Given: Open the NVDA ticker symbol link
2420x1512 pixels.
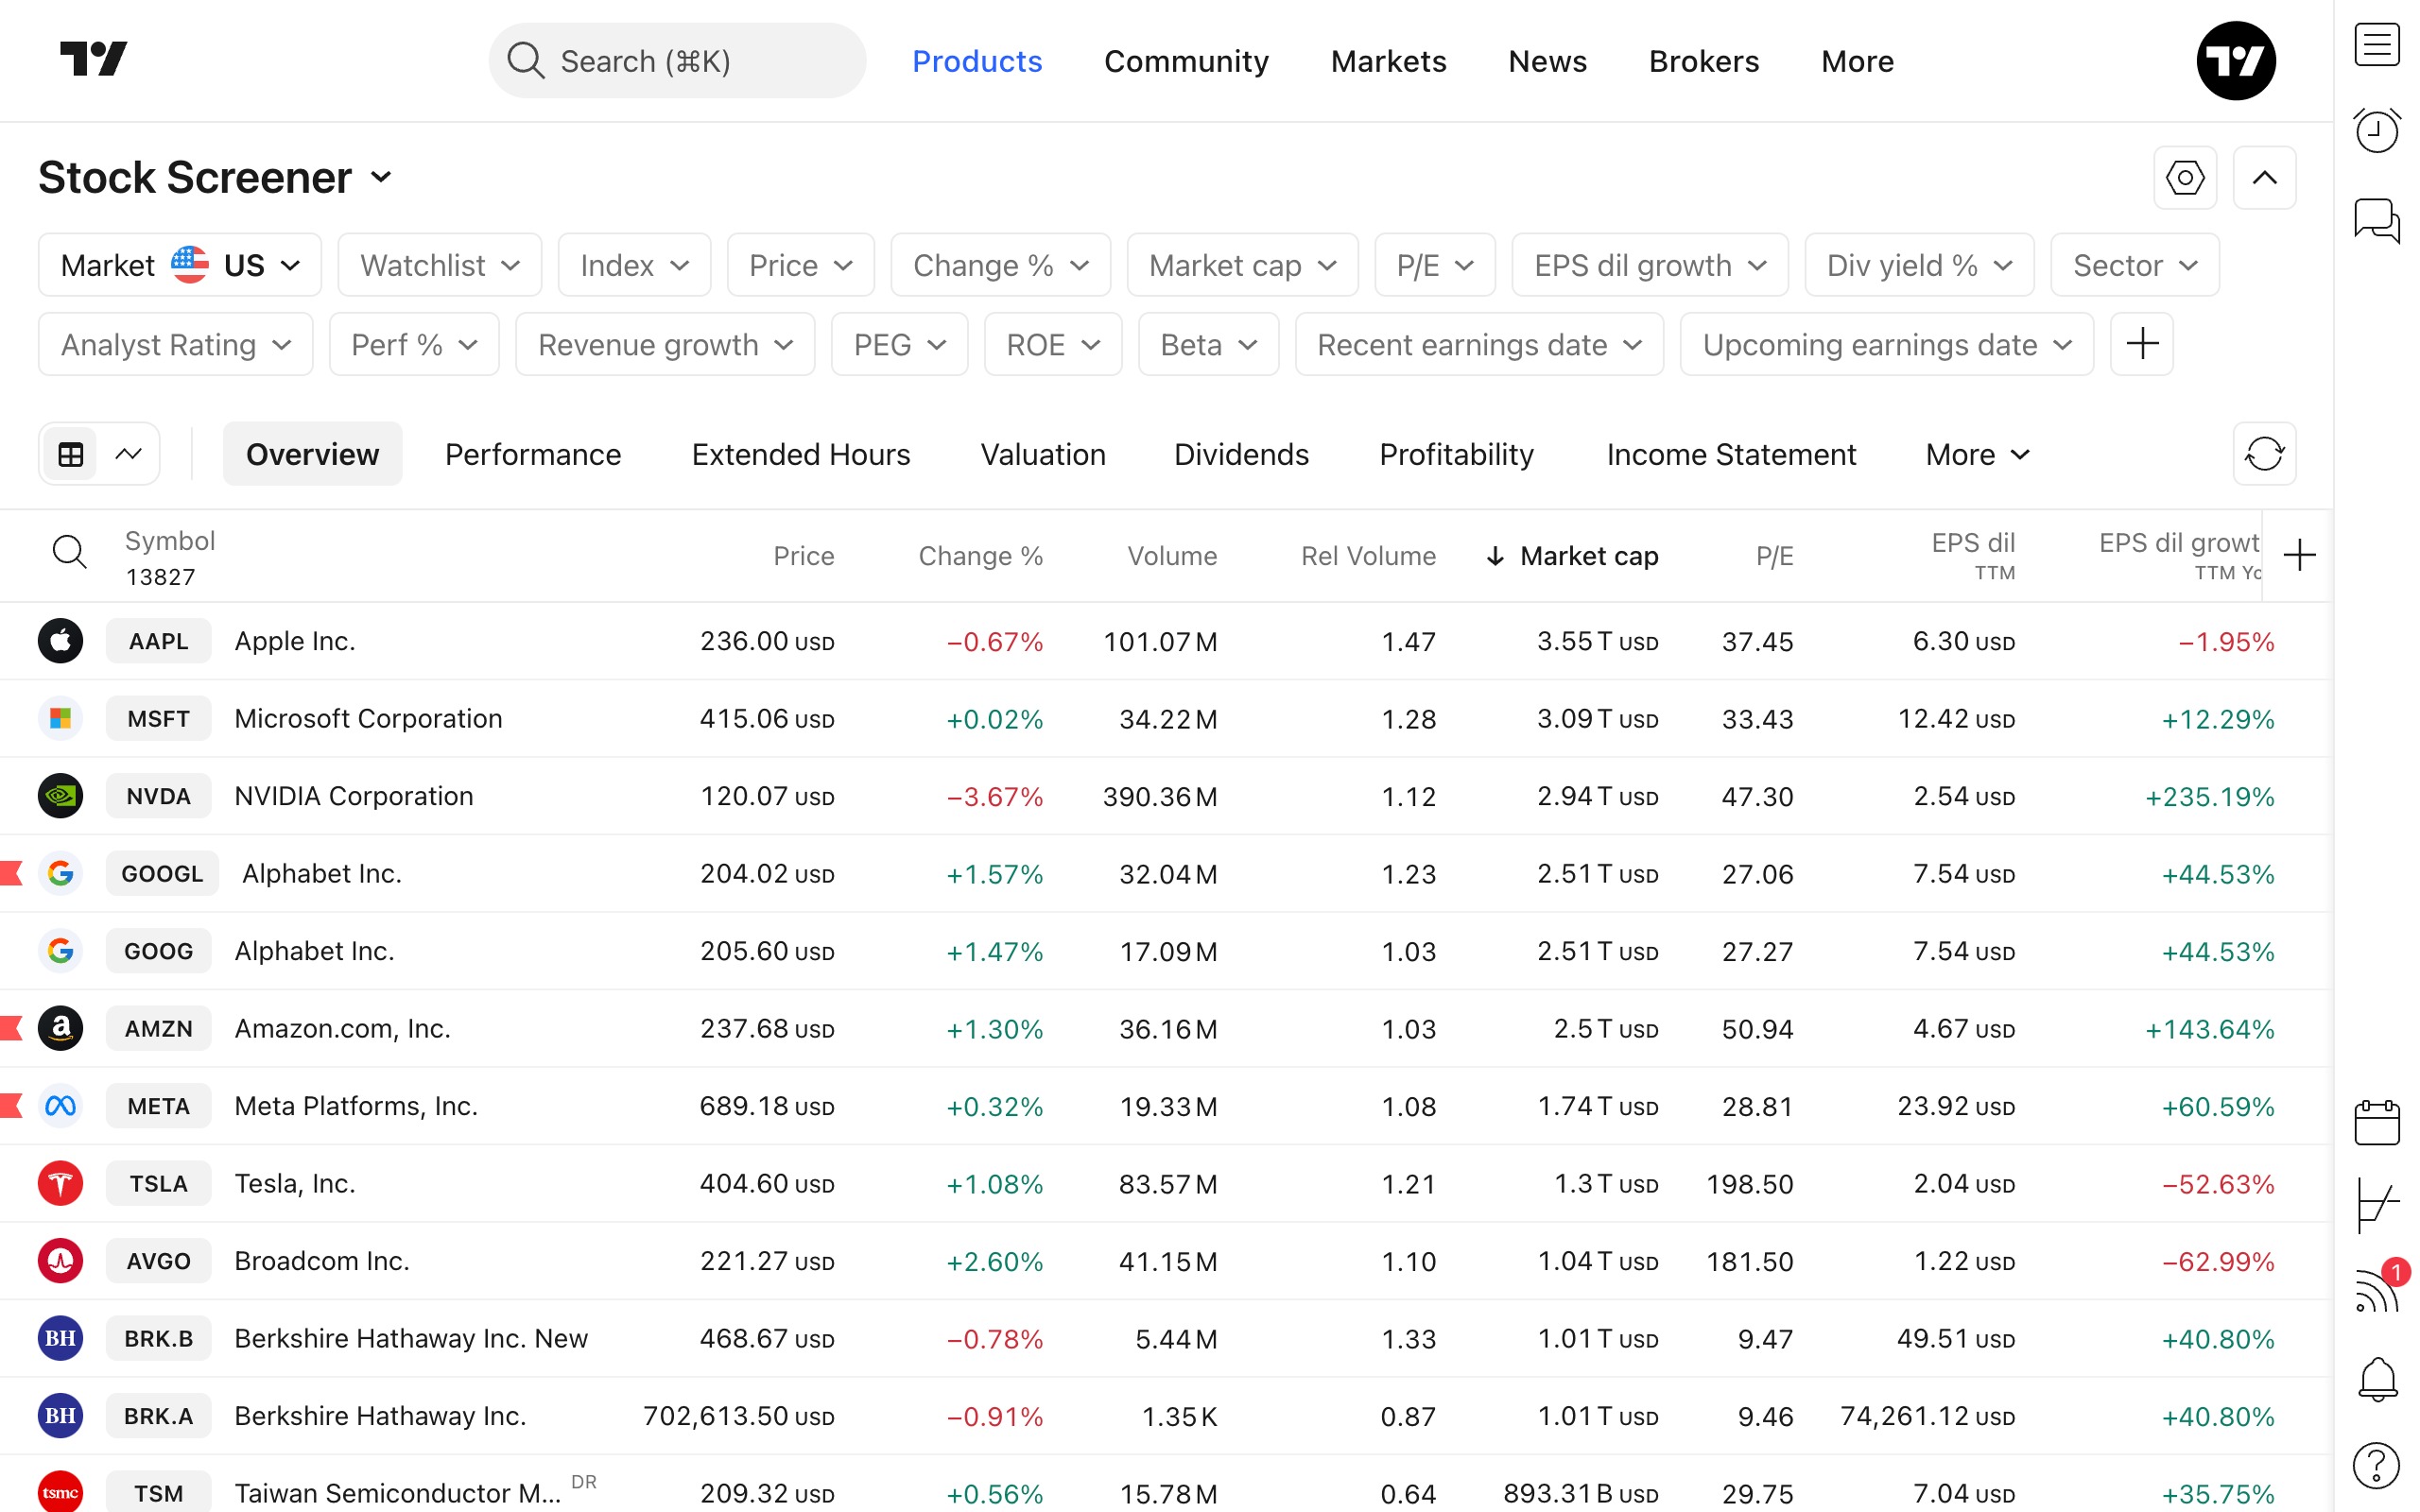Looking at the screenshot, I should pyautogui.click(x=158, y=796).
